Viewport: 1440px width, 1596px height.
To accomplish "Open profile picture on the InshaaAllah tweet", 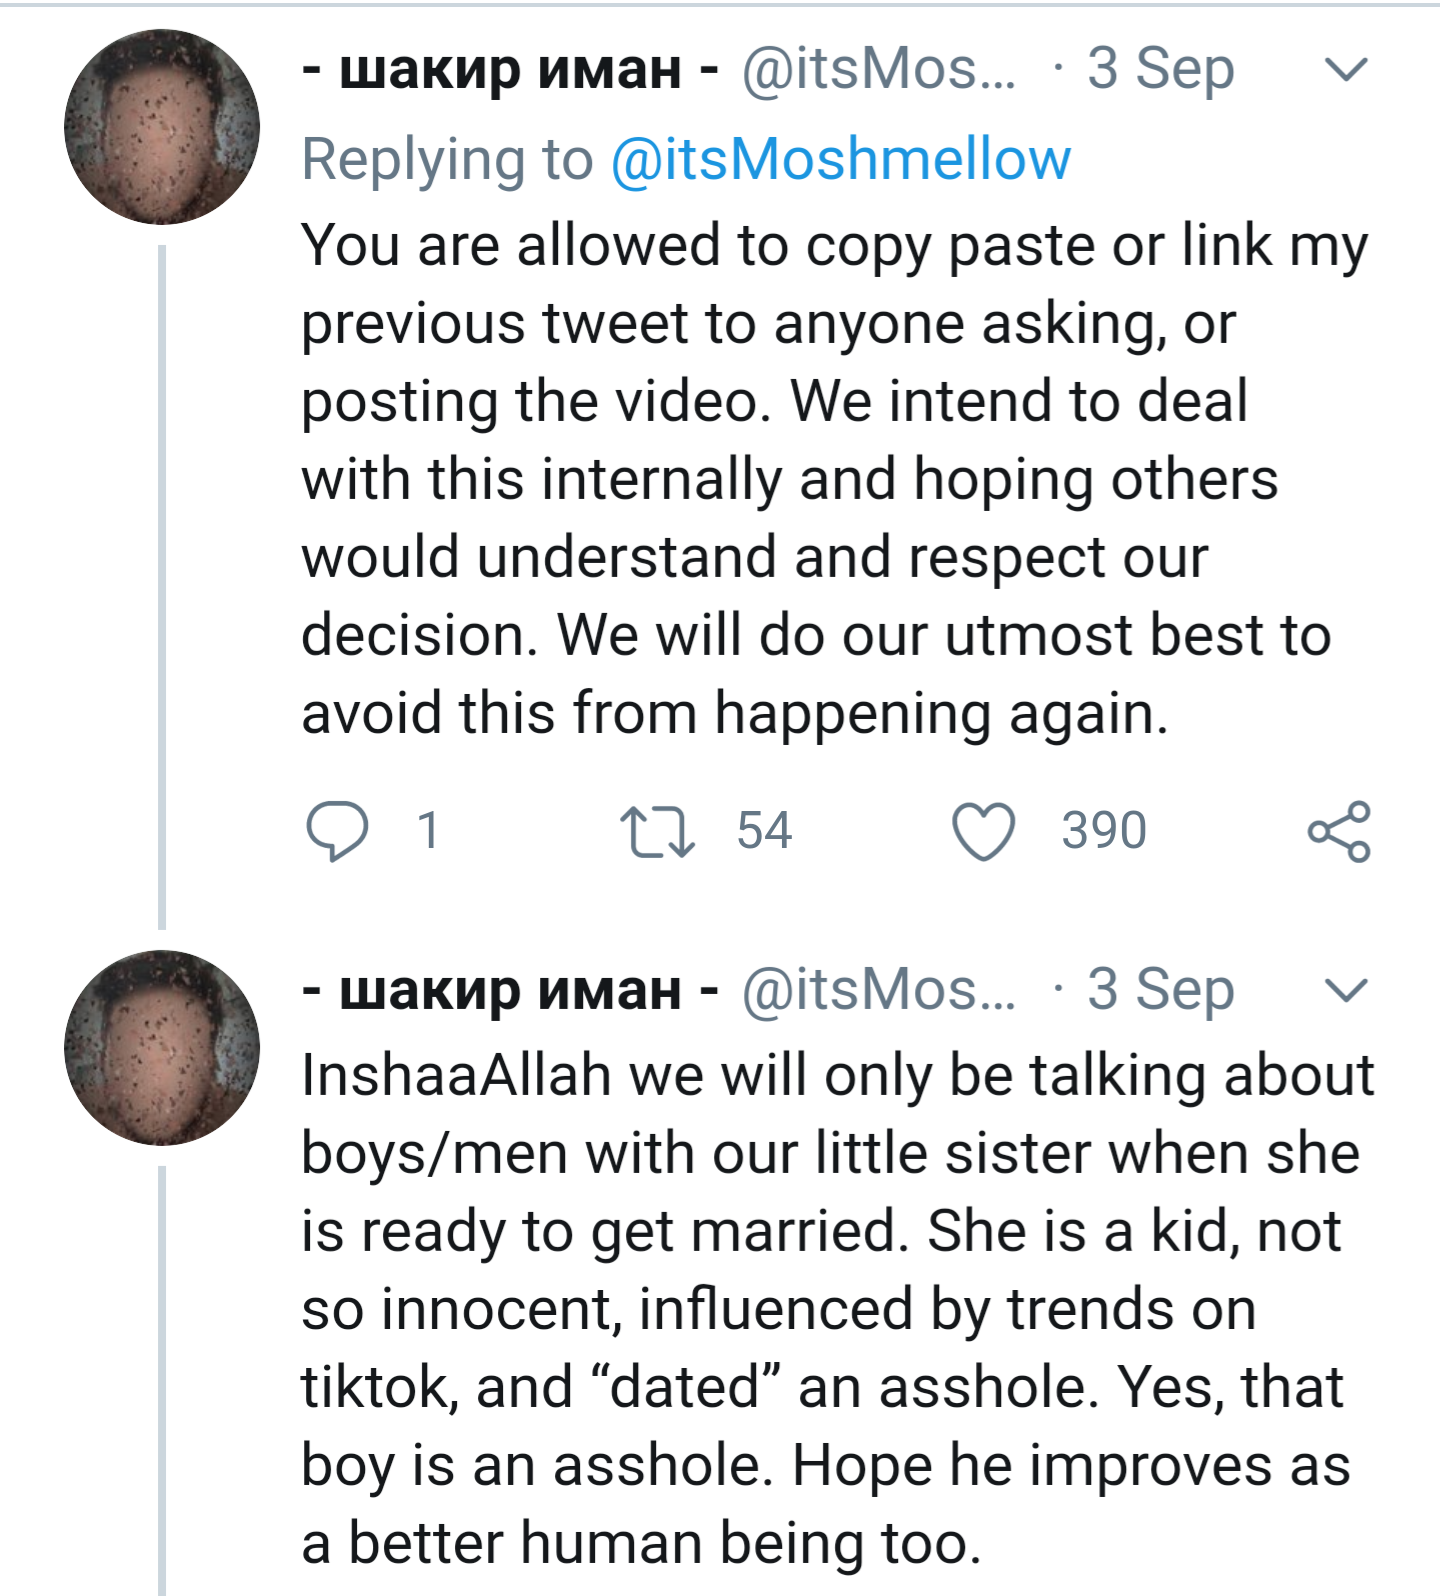I will [x=162, y=1047].
